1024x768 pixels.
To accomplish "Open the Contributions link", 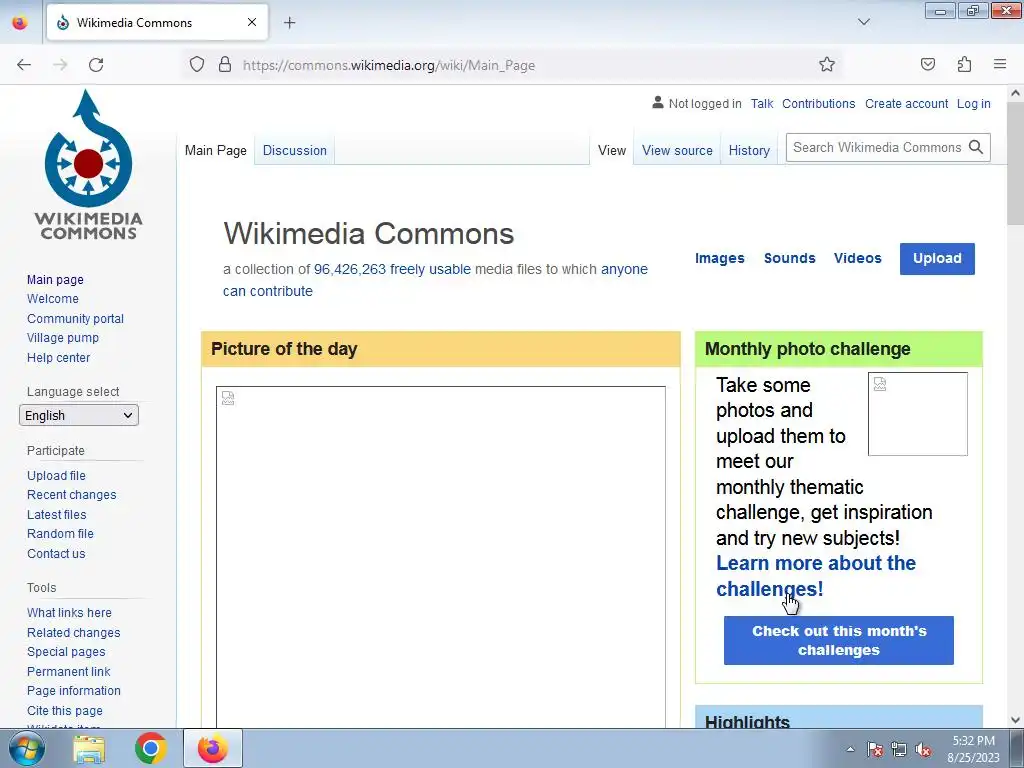I will pyautogui.click(x=818, y=104).
